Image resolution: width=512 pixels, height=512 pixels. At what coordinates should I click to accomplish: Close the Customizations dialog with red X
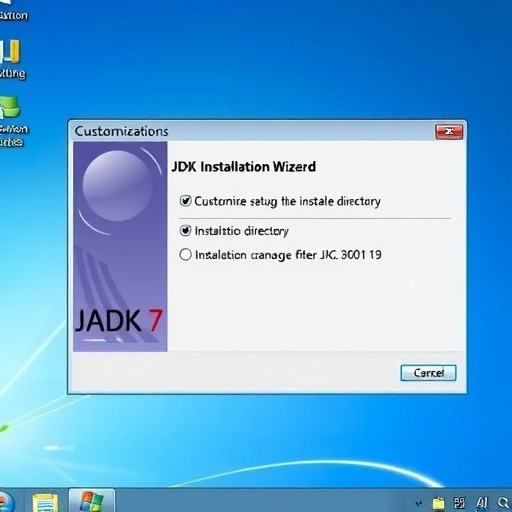(449, 131)
